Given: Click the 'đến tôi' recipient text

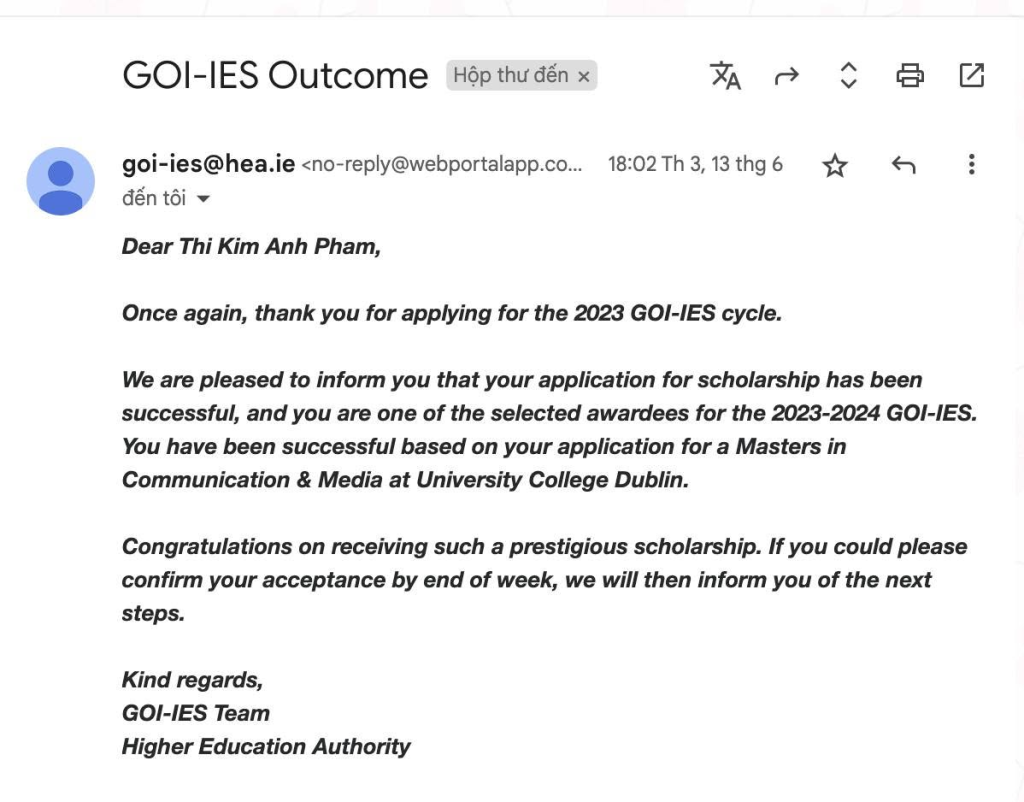Looking at the screenshot, I should (154, 198).
